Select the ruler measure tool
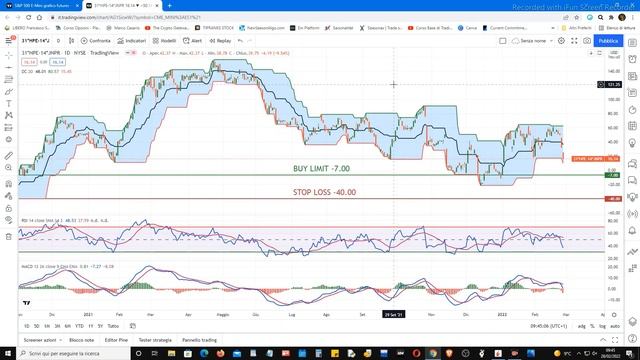The height and width of the screenshot is (360, 640). pos(9,156)
